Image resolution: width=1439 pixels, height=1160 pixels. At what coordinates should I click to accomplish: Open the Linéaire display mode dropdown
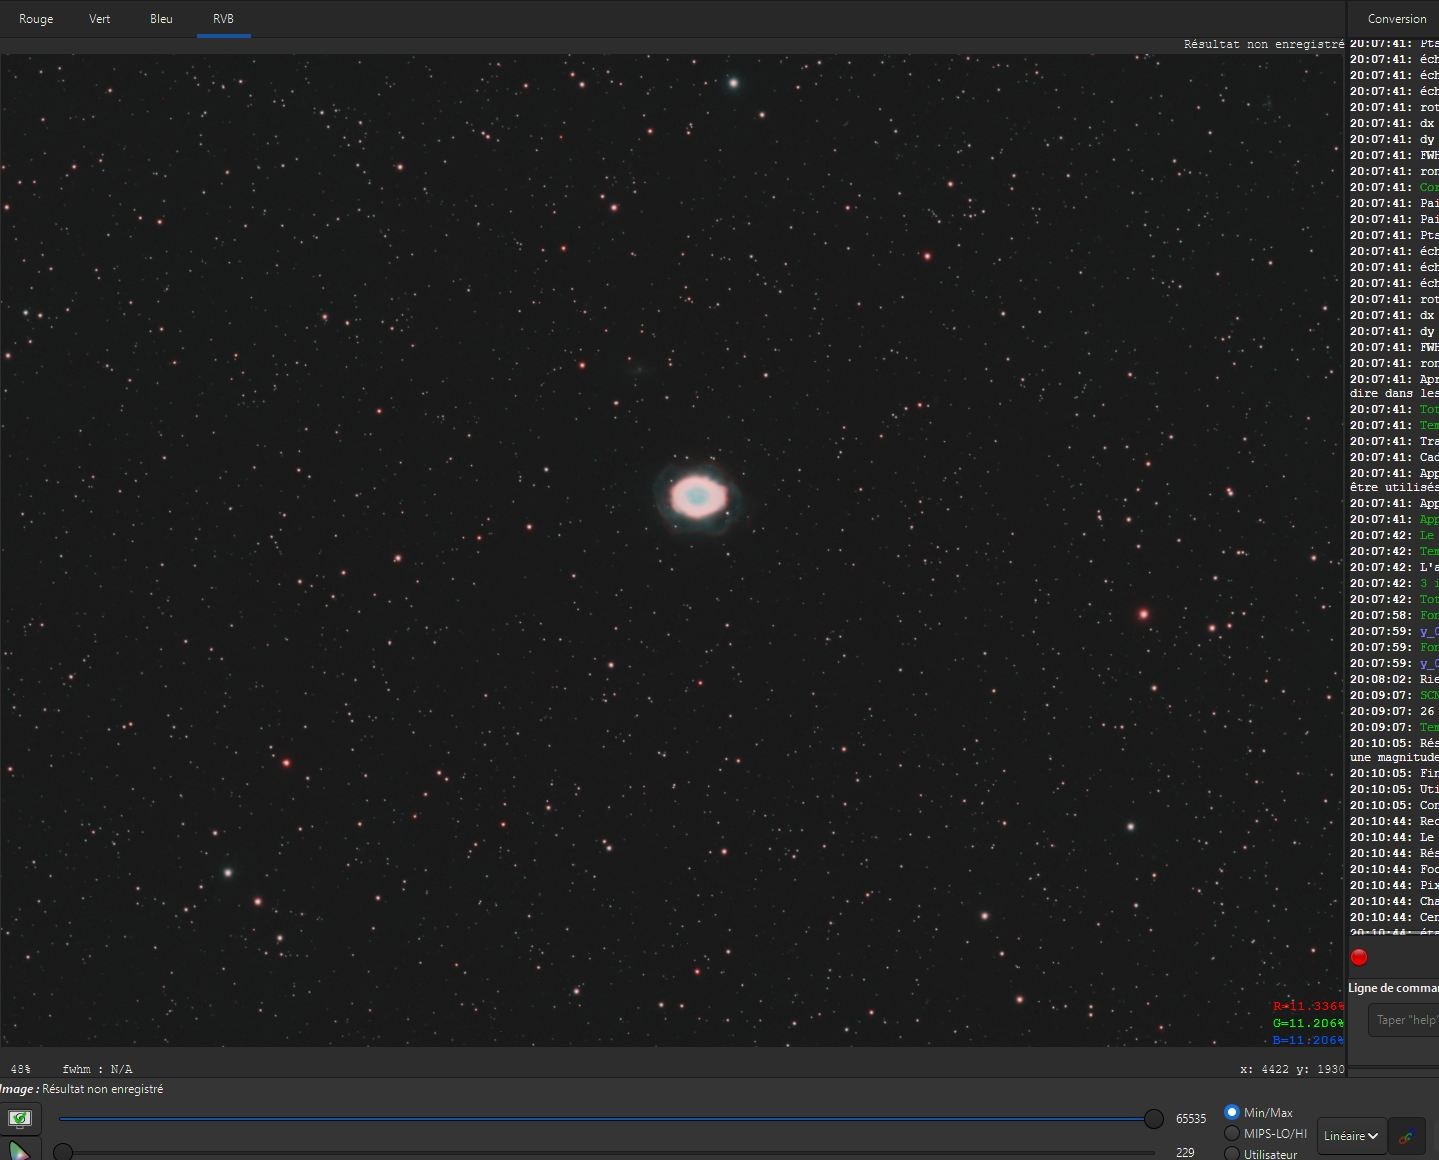click(1352, 1136)
